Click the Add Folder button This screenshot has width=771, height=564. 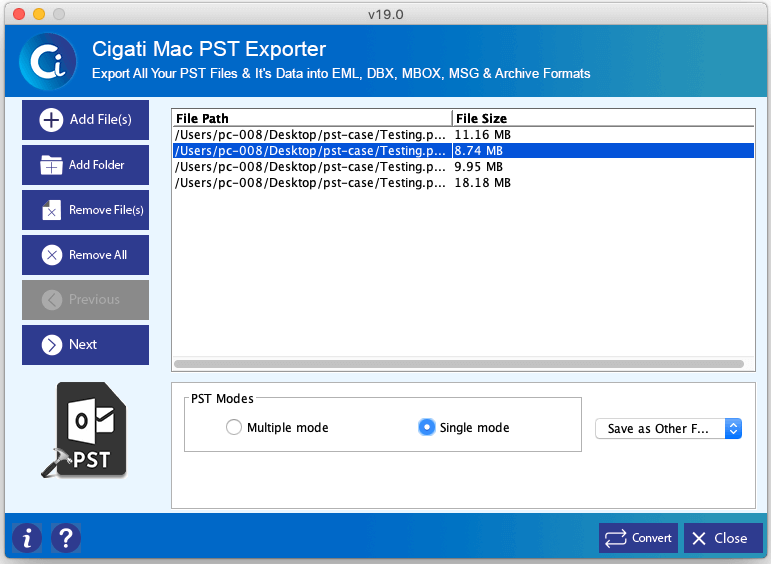85,165
